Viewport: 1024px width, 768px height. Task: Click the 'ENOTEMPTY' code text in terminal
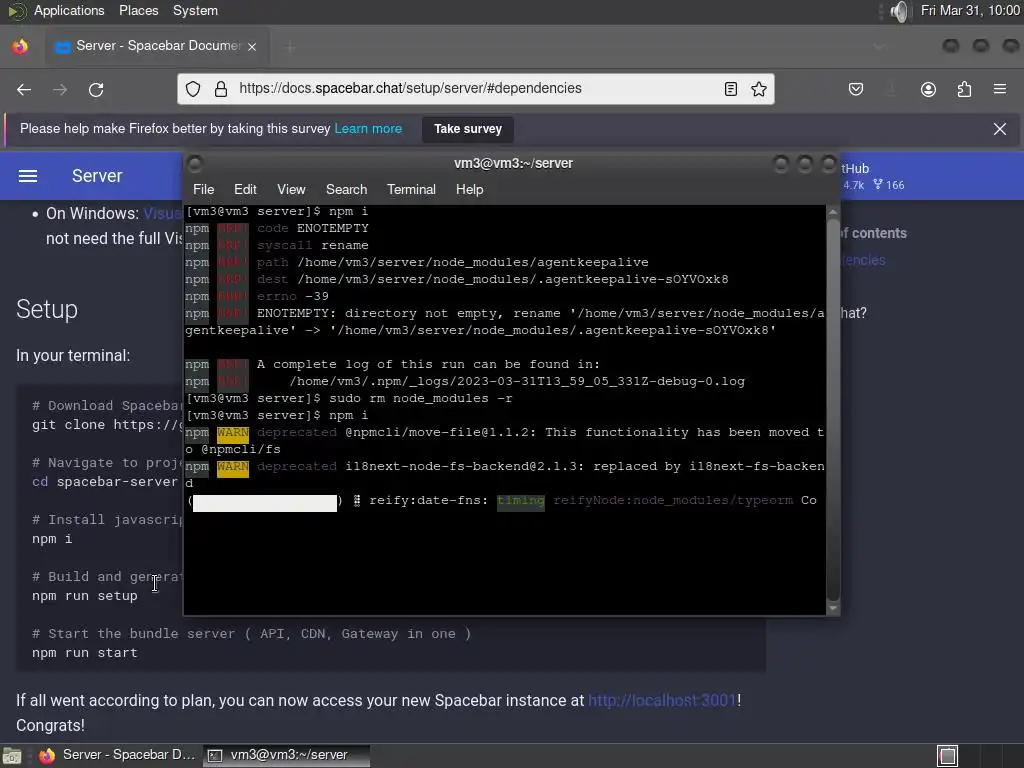pyautogui.click(x=332, y=229)
